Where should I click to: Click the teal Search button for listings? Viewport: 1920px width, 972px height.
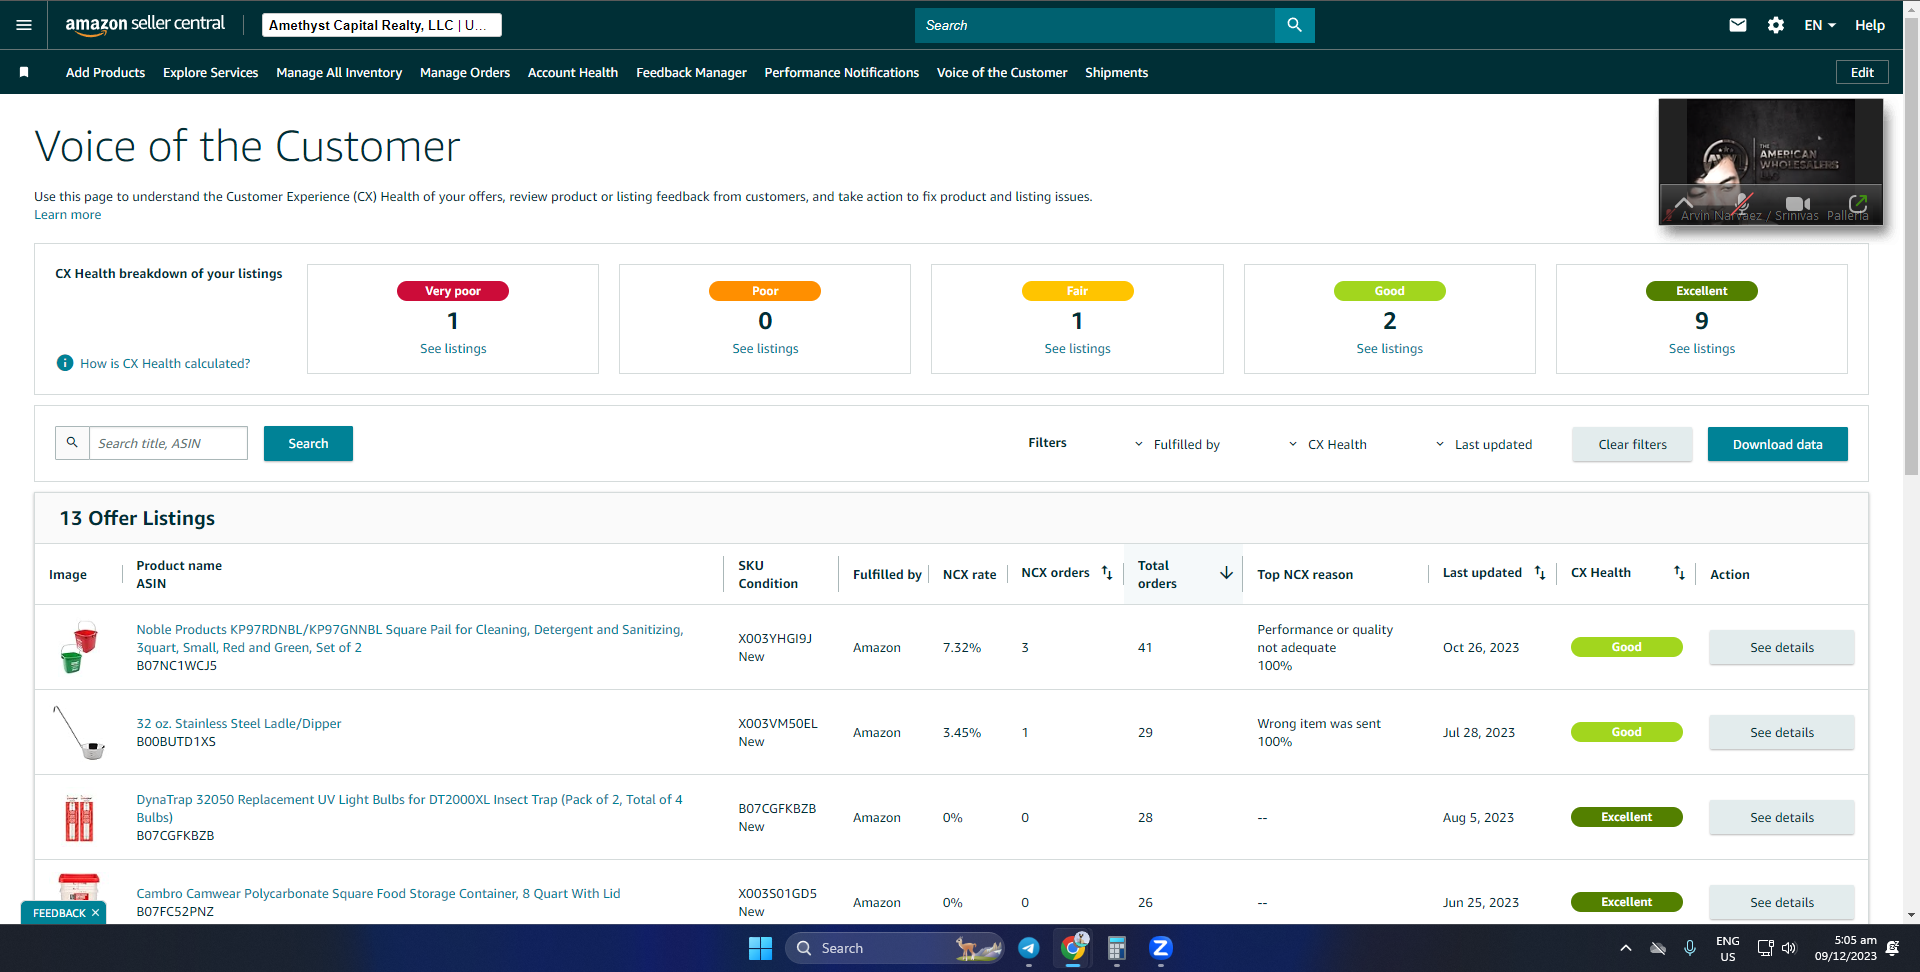[308, 443]
